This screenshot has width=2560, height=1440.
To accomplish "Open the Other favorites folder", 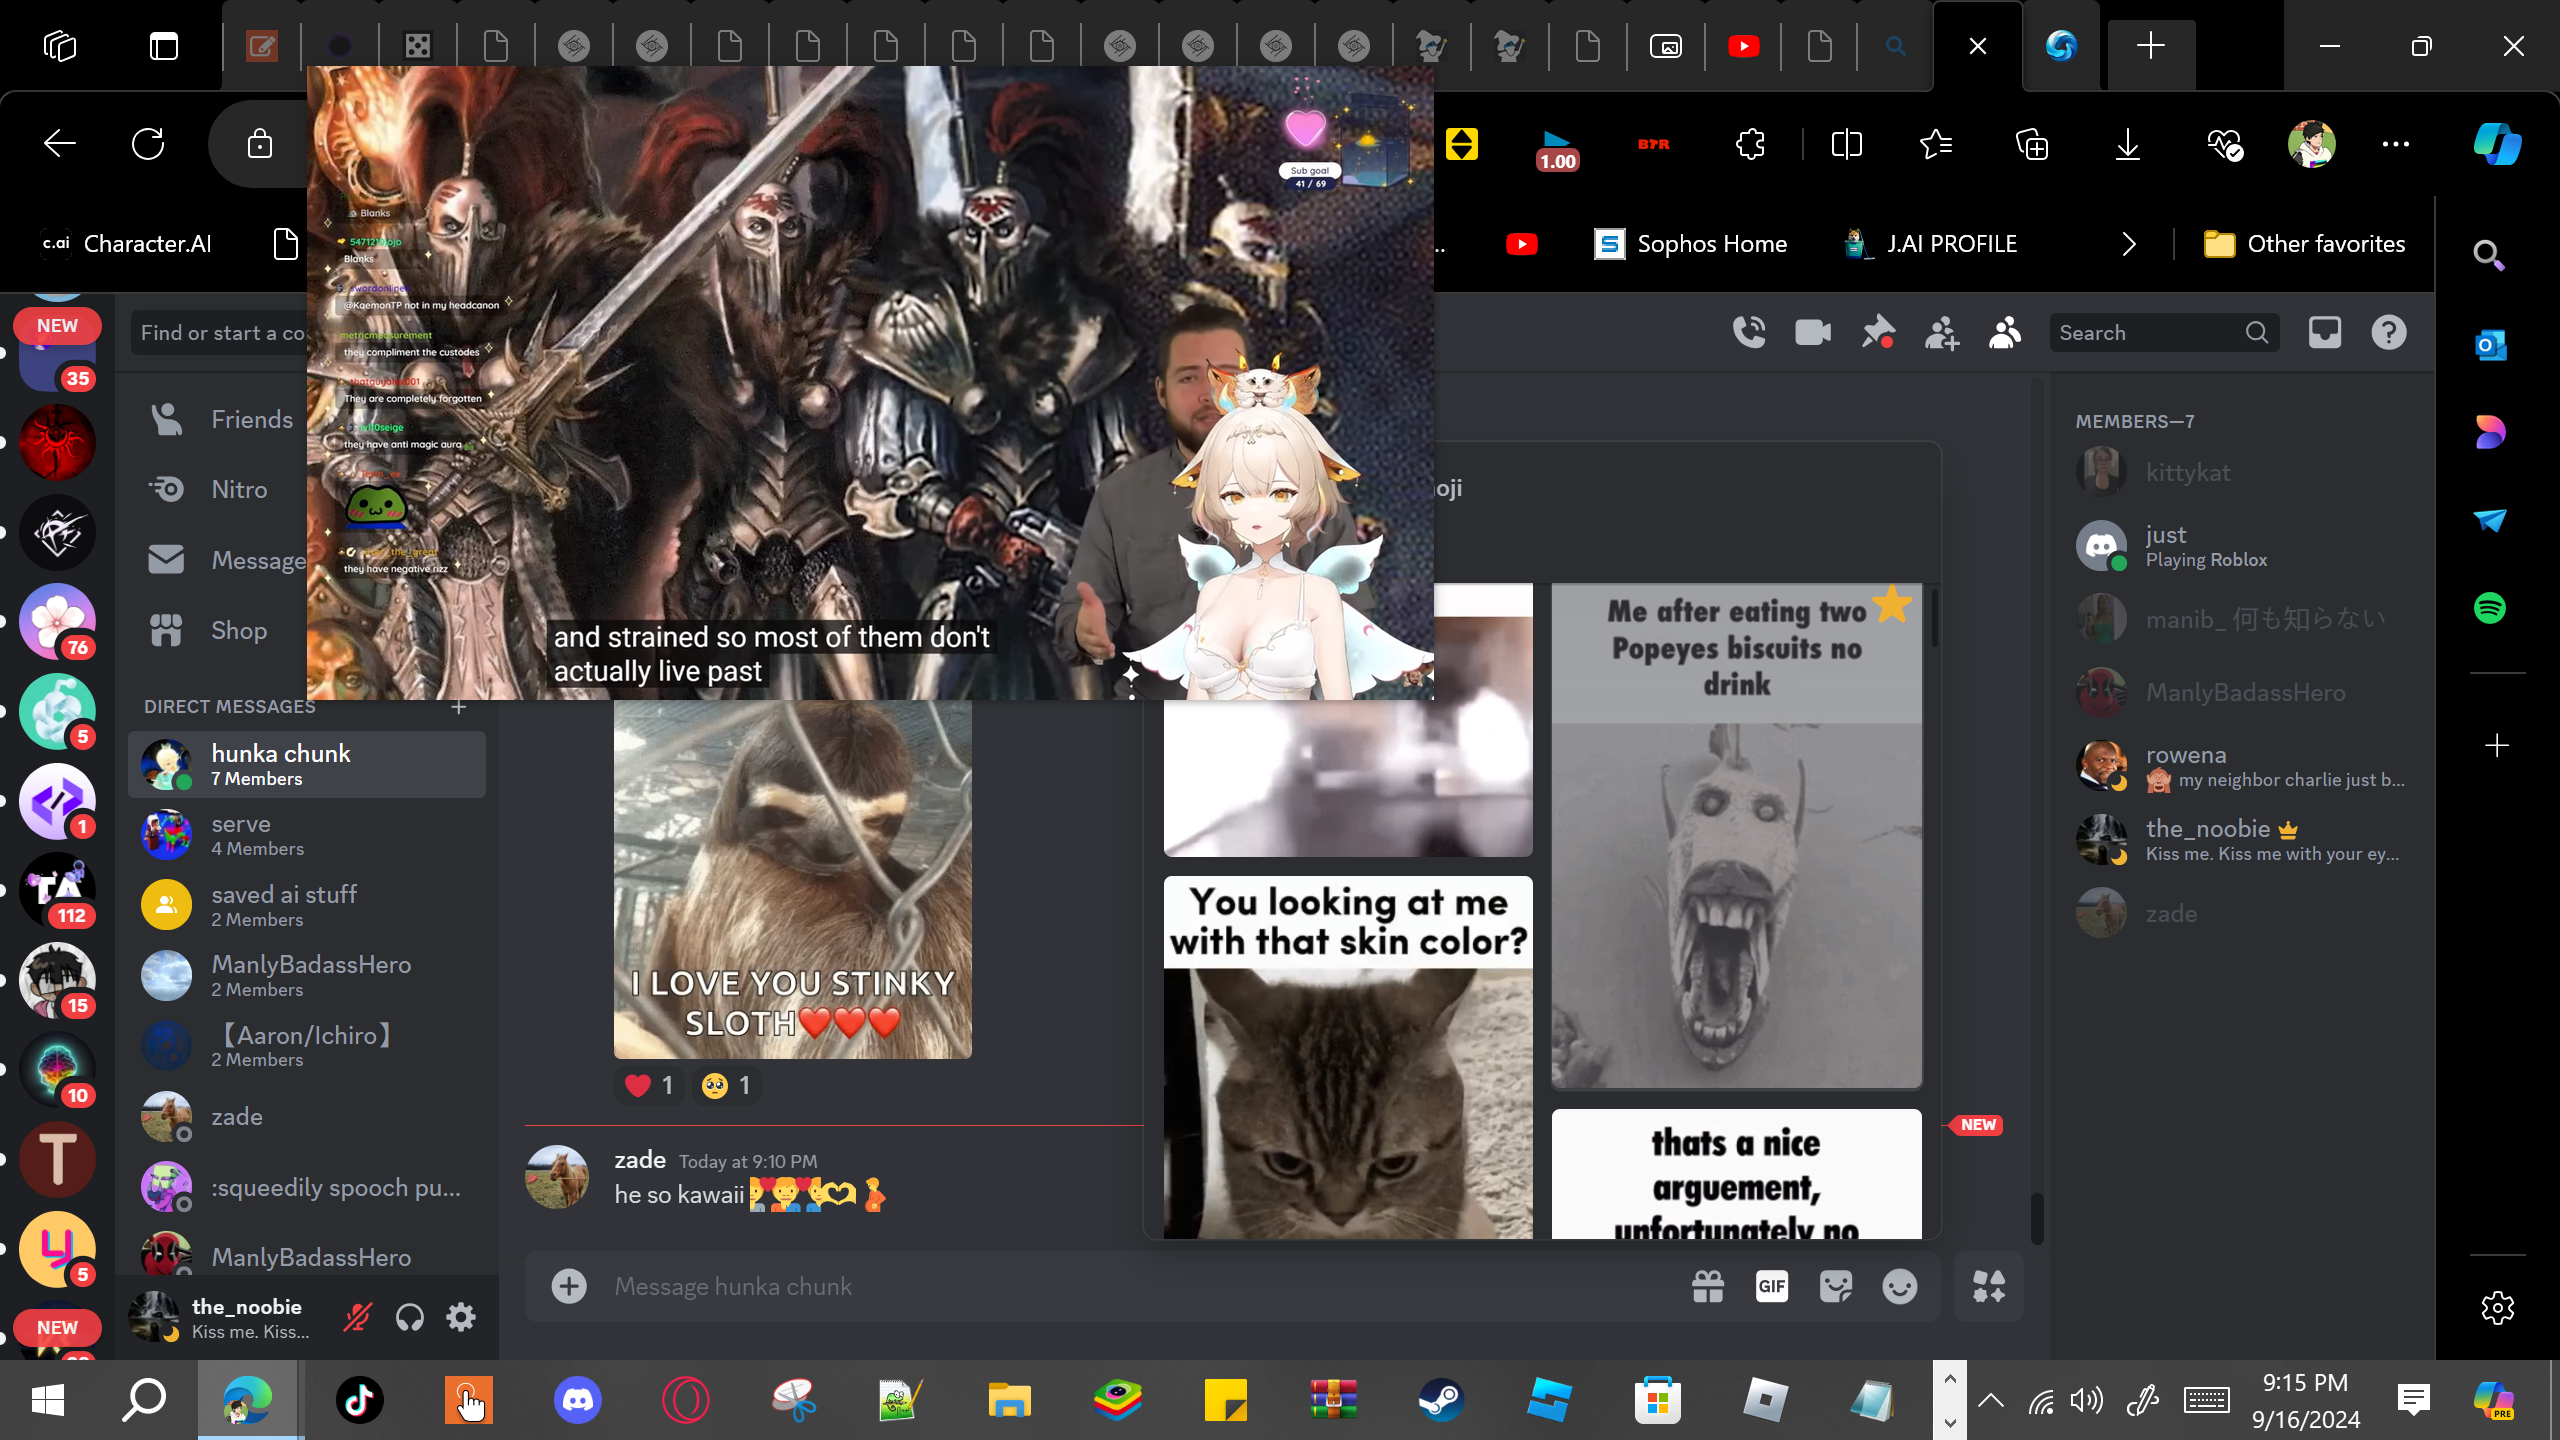I will (x=2304, y=244).
